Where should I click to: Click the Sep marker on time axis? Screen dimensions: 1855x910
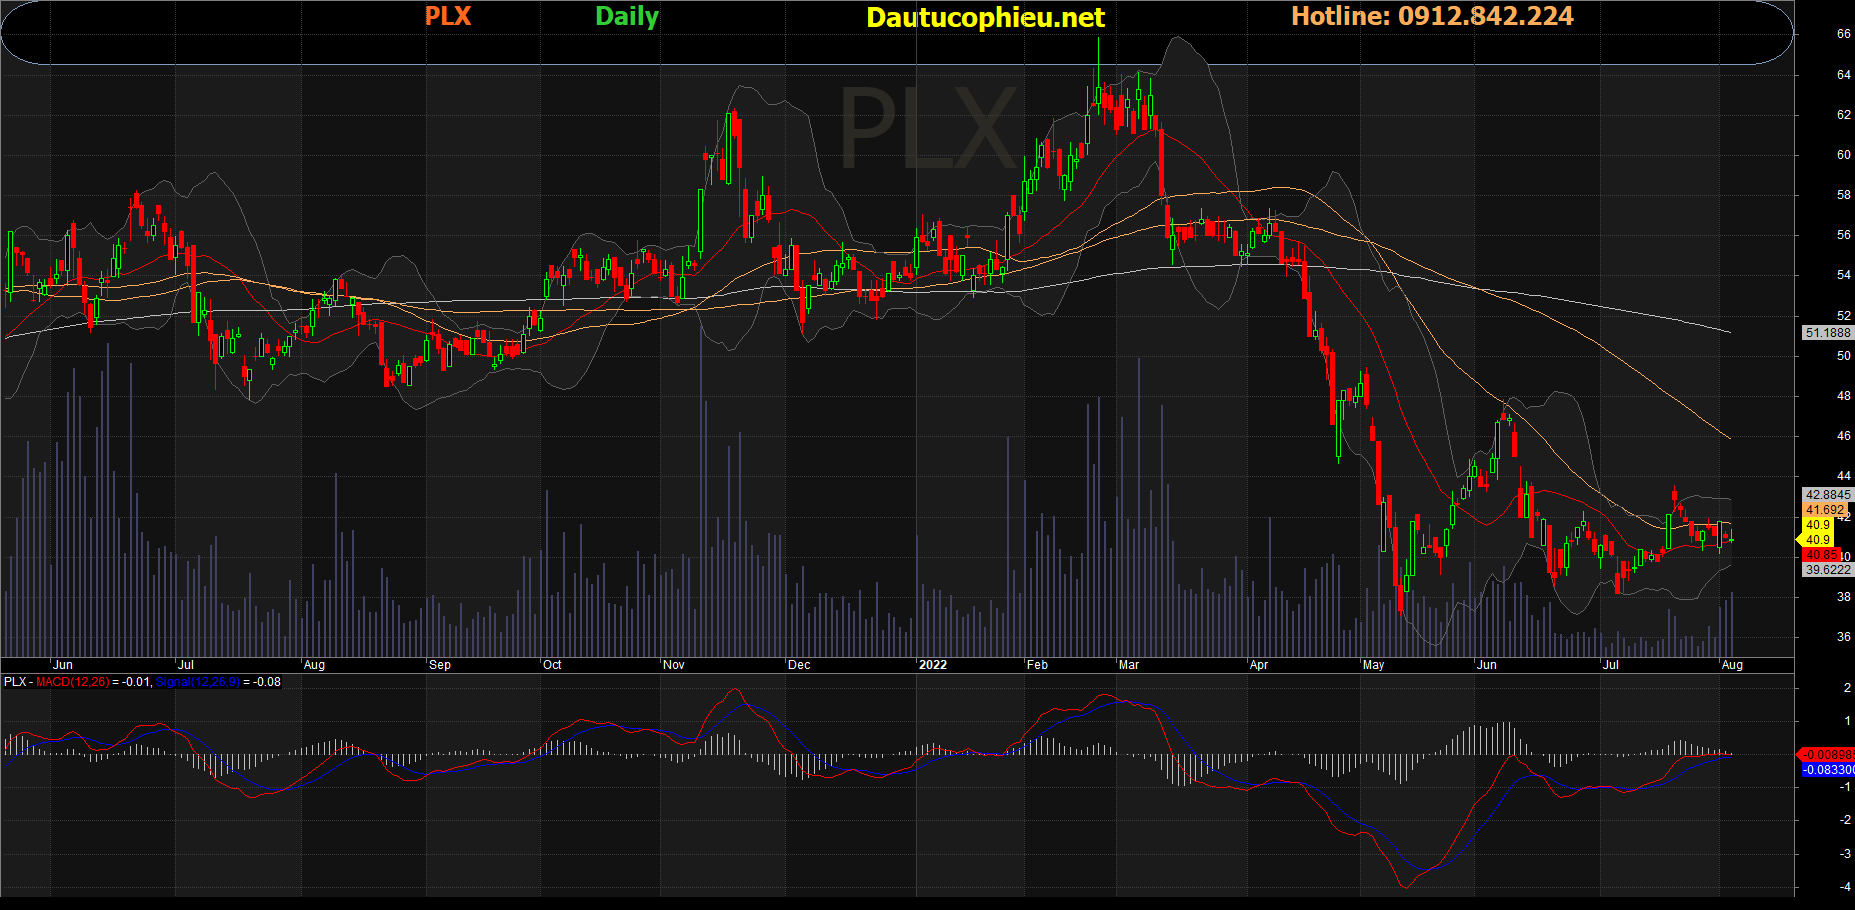click(439, 665)
